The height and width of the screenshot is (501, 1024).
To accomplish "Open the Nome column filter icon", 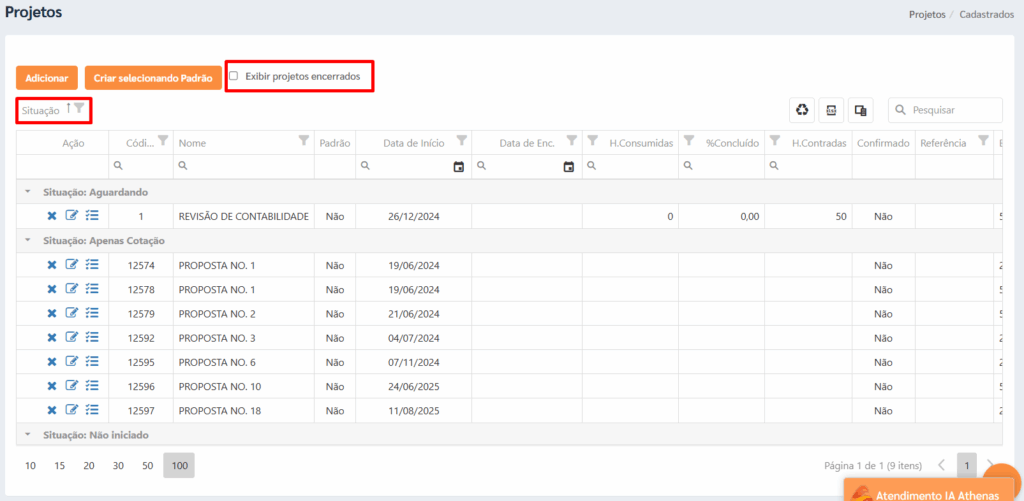I will pyautogui.click(x=303, y=140).
